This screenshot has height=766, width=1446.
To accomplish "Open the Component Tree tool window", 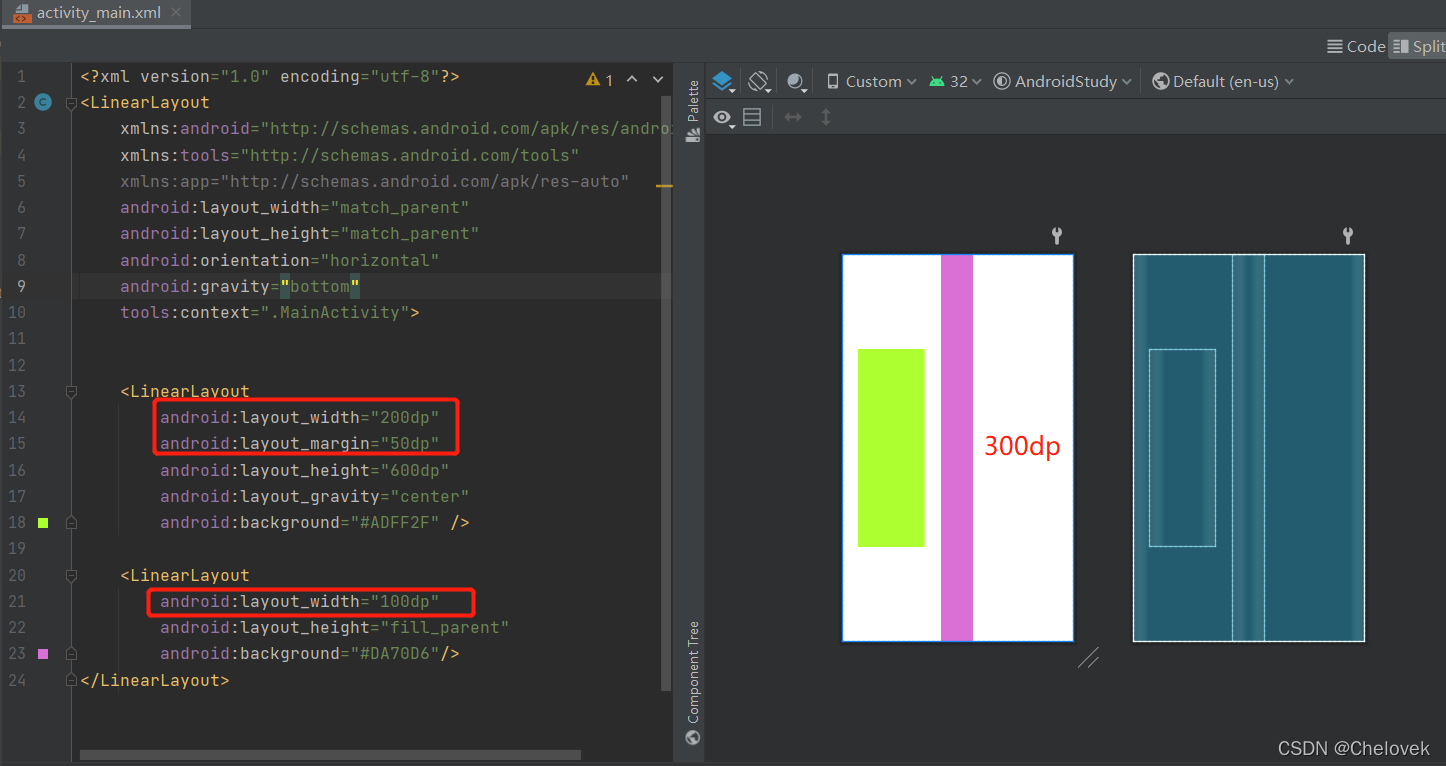I will (x=692, y=683).
